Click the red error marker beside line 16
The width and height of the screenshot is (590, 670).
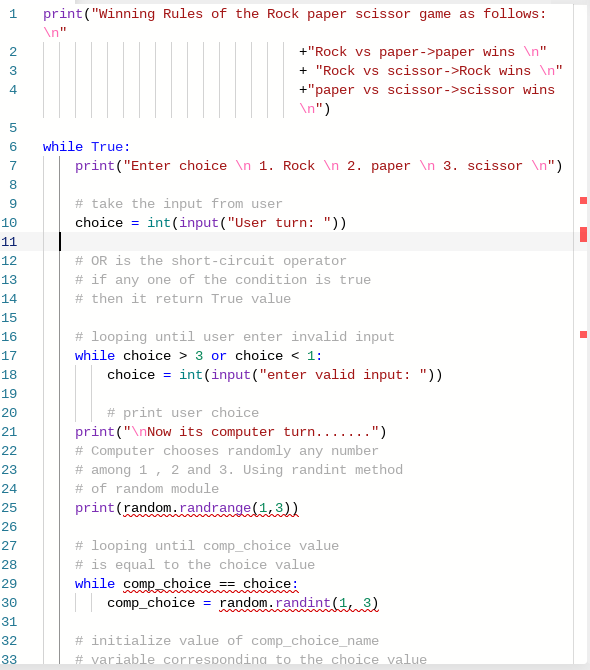(x=583, y=334)
